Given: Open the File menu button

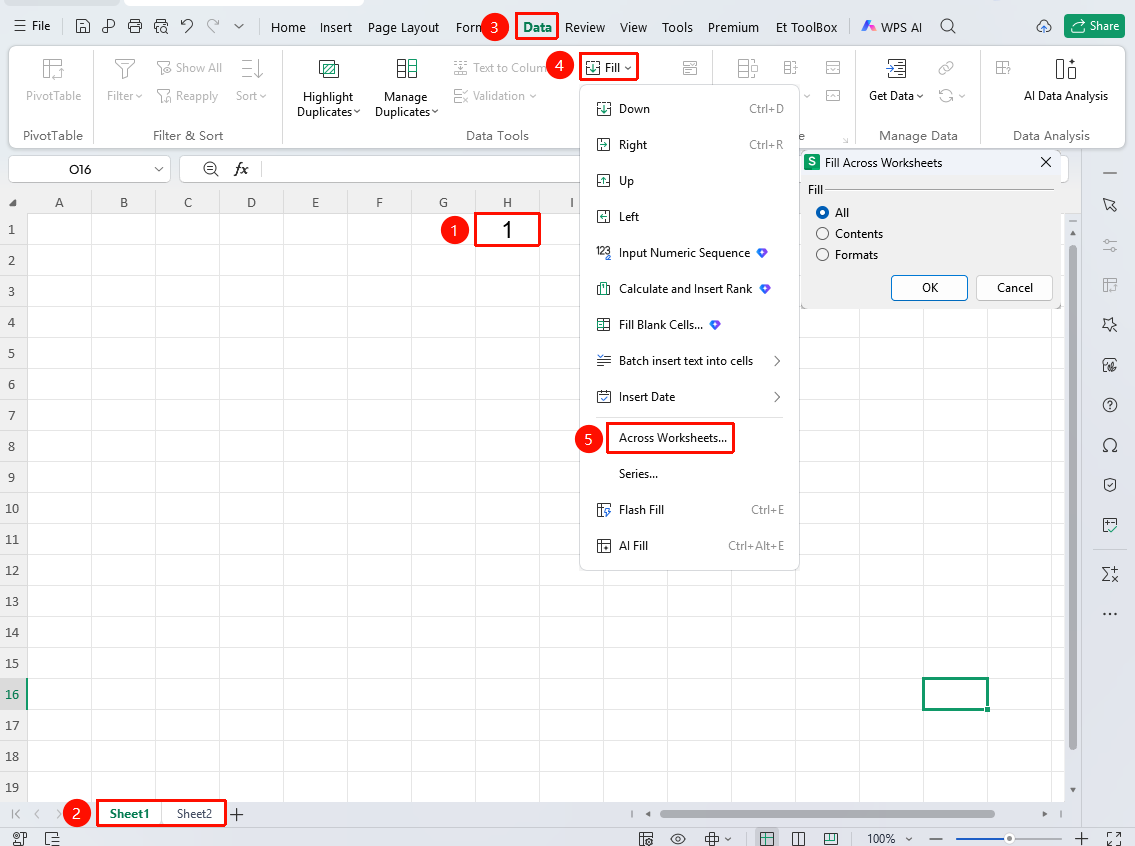Looking at the screenshot, I should pyautogui.click(x=32, y=26).
